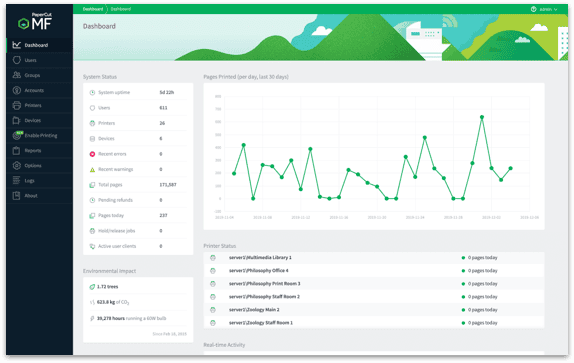Click the PaperCut MF logo
This screenshot has height=363, width=574.
click(35, 21)
